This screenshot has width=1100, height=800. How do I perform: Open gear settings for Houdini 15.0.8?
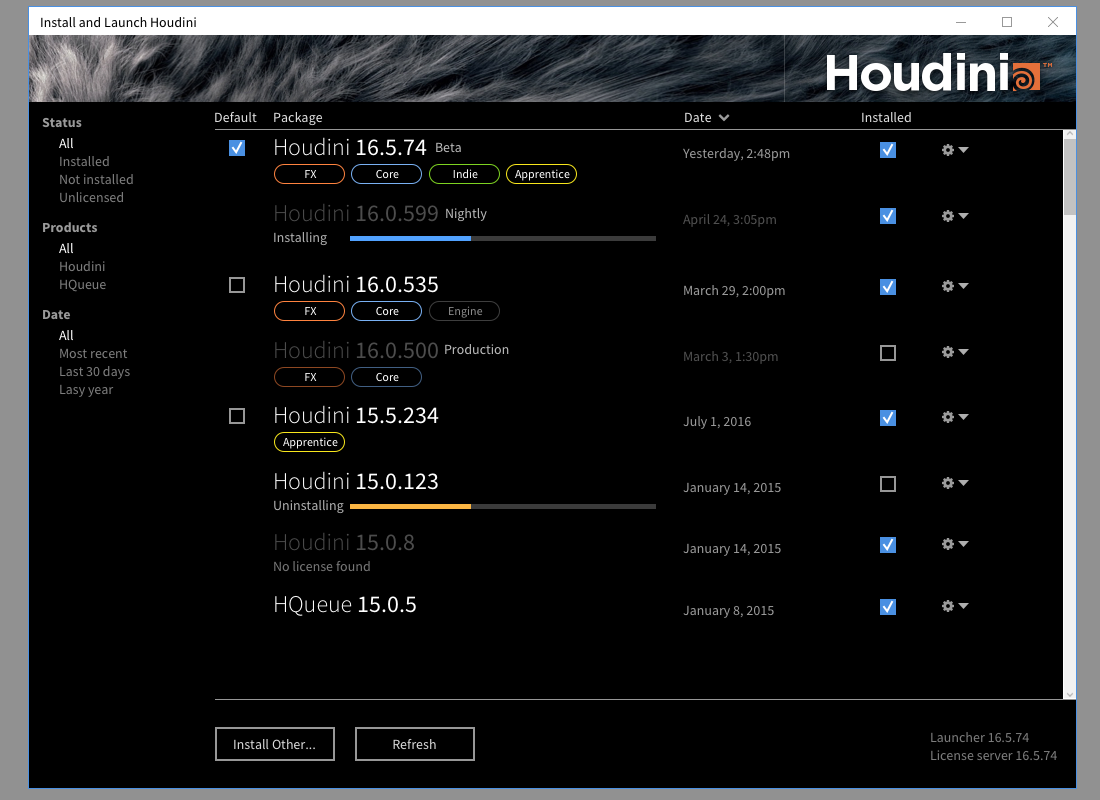click(x=954, y=545)
